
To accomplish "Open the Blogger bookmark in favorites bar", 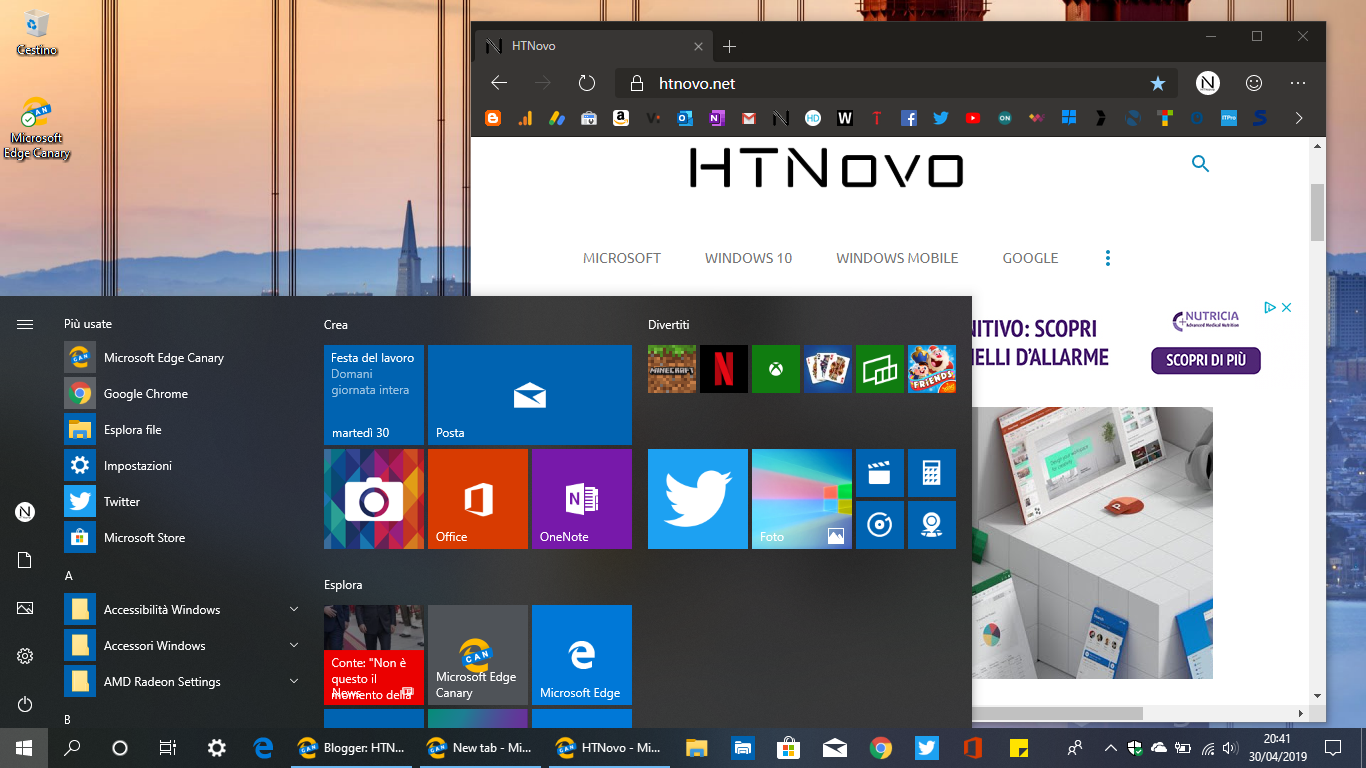I will [x=493, y=118].
